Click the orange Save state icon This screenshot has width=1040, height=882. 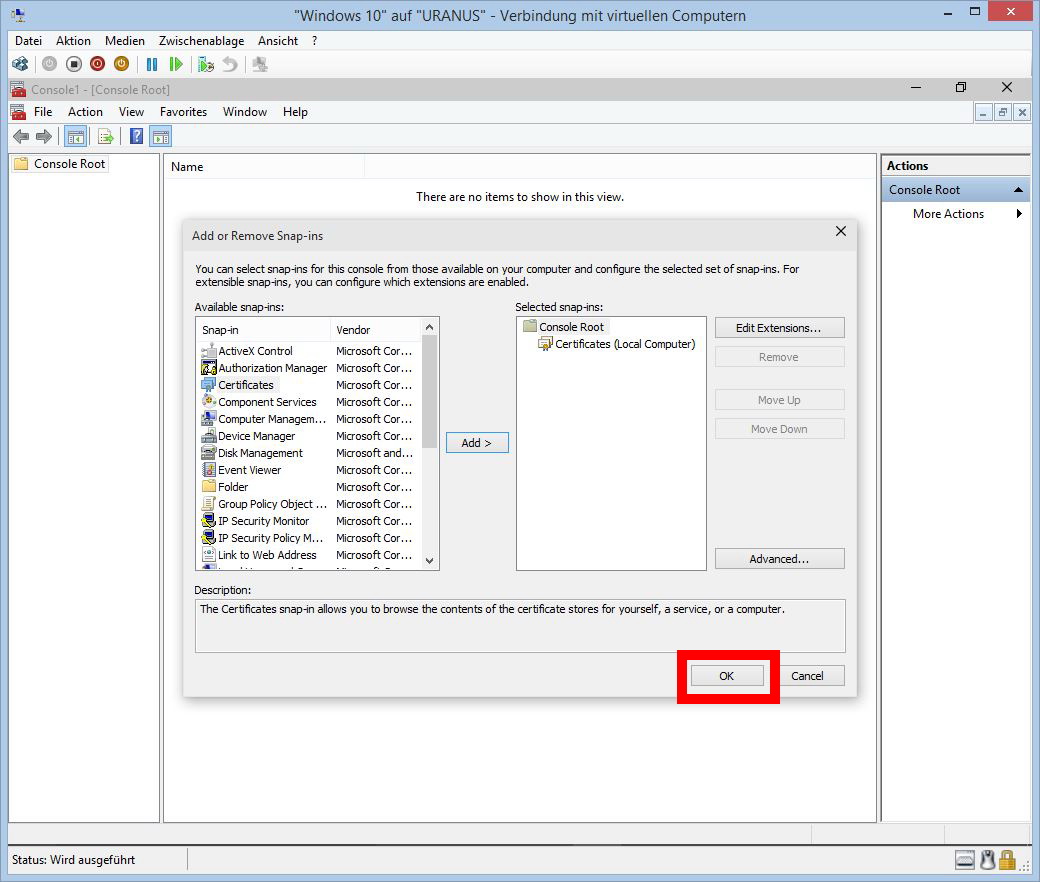click(121, 64)
